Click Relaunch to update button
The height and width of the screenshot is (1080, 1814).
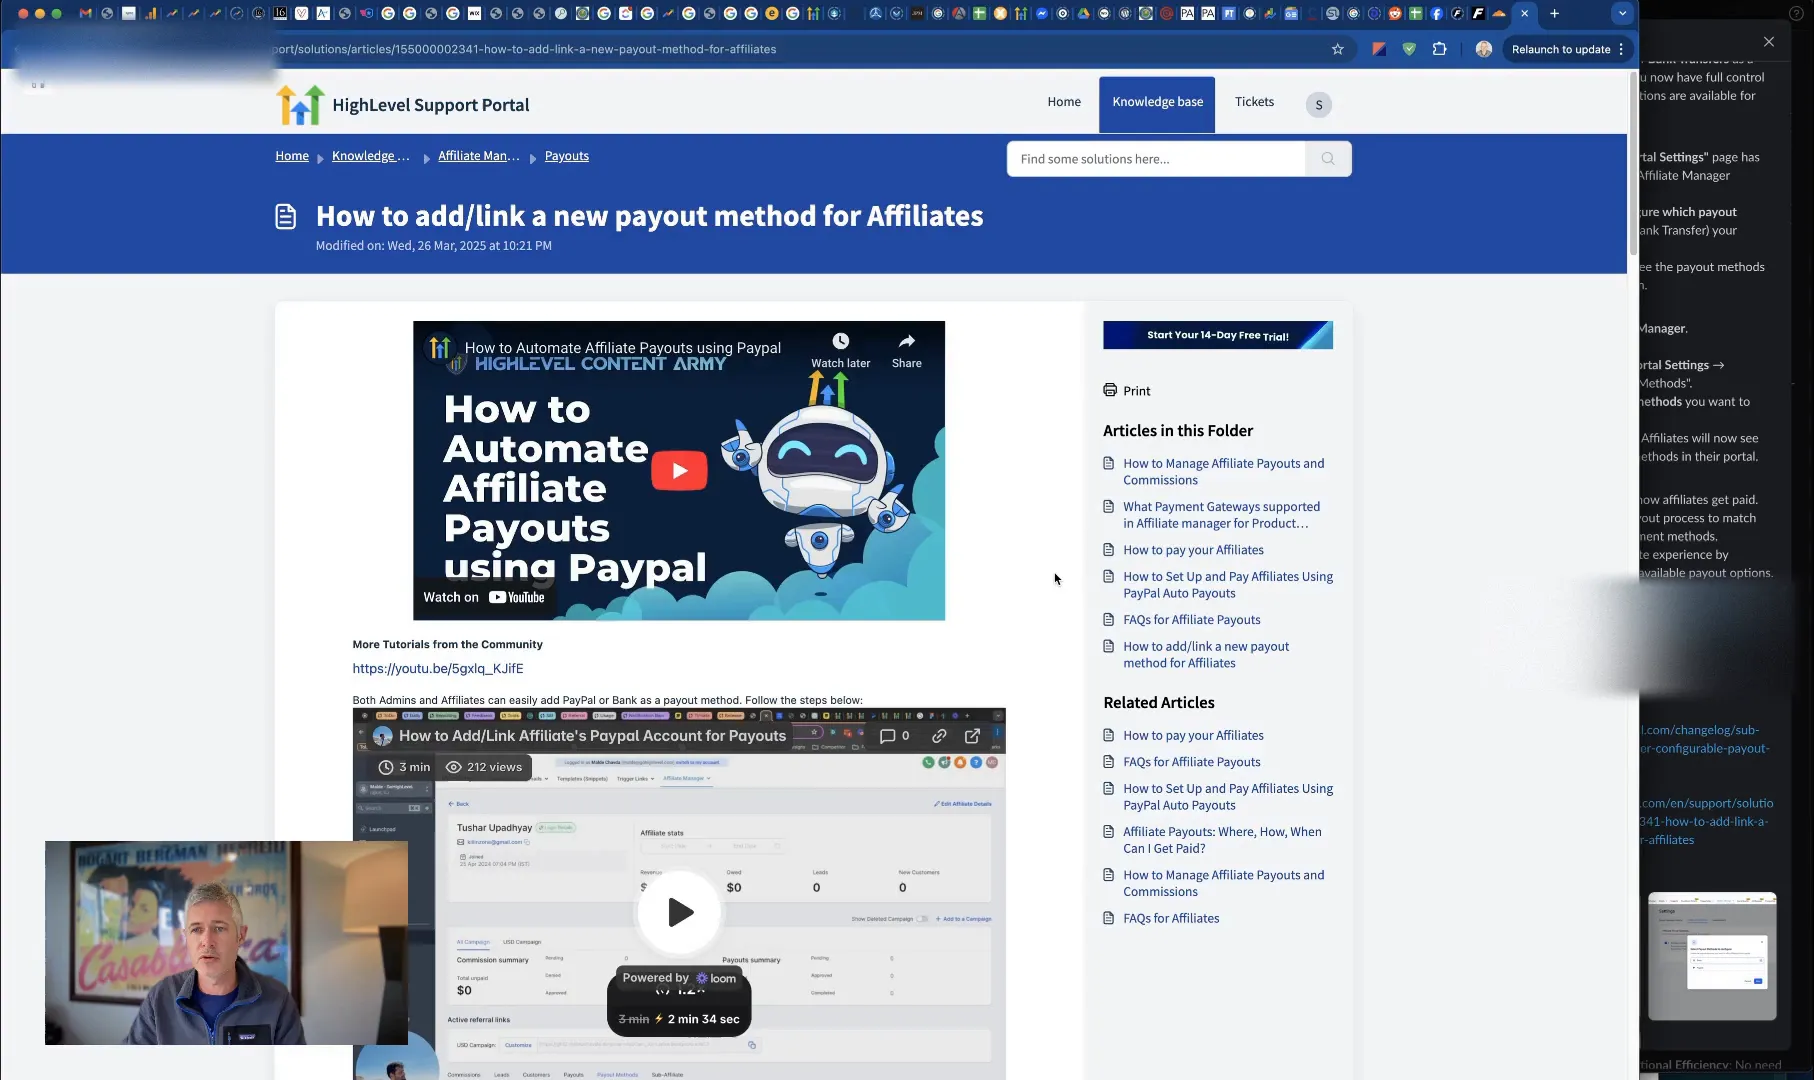[1560, 49]
